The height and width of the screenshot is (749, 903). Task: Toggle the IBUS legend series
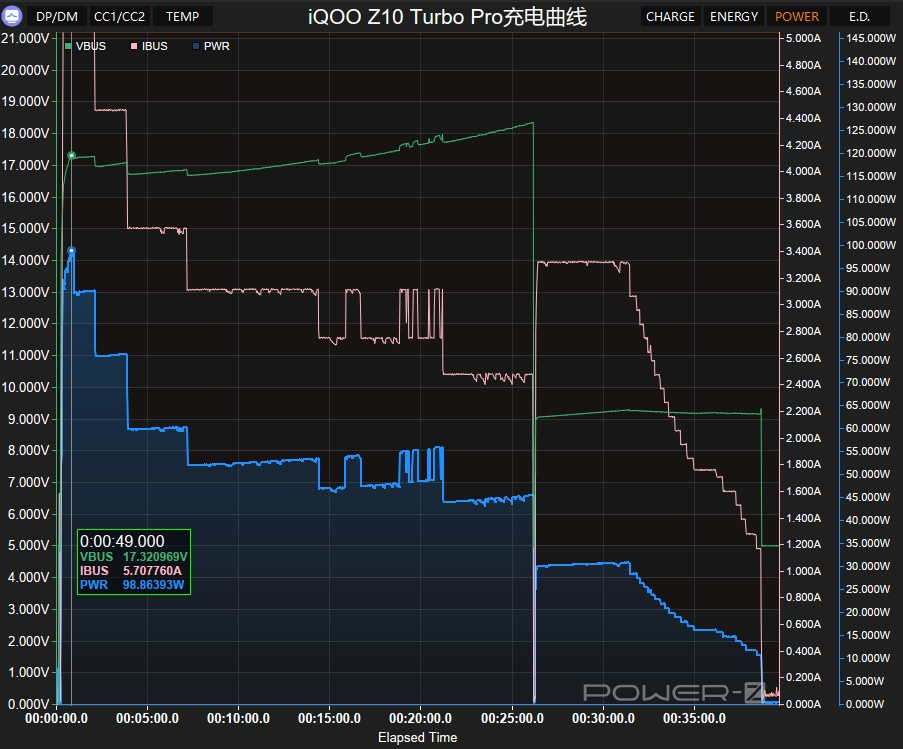point(149,46)
